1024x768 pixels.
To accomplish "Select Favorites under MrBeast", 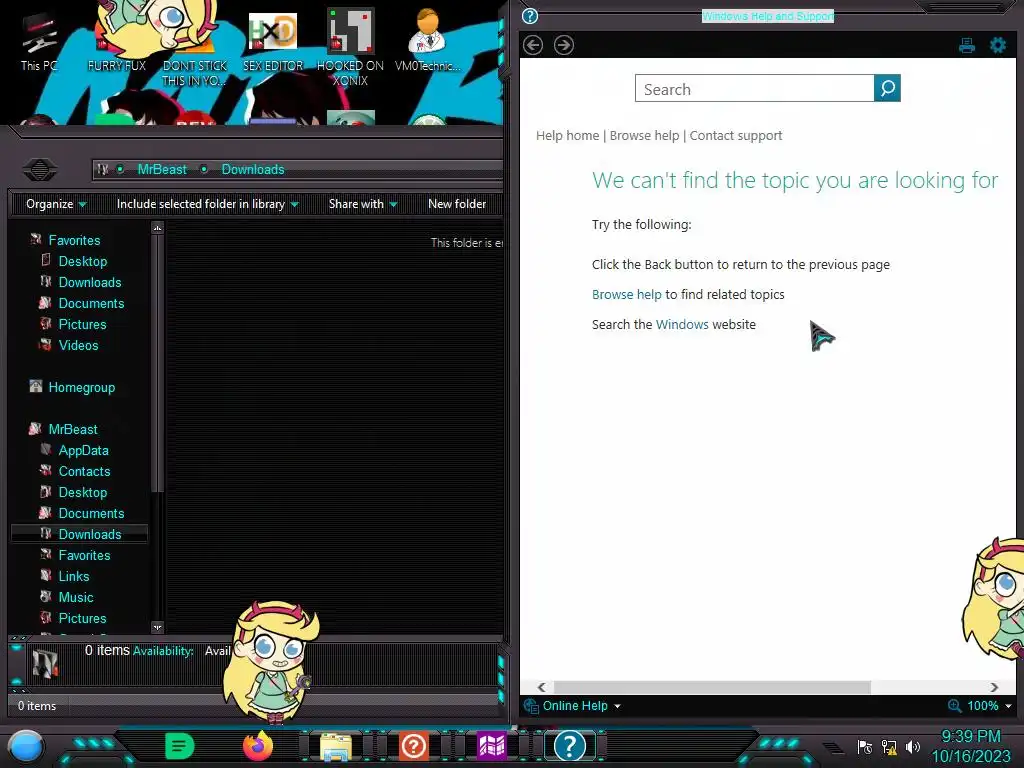I will tap(84, 555).
